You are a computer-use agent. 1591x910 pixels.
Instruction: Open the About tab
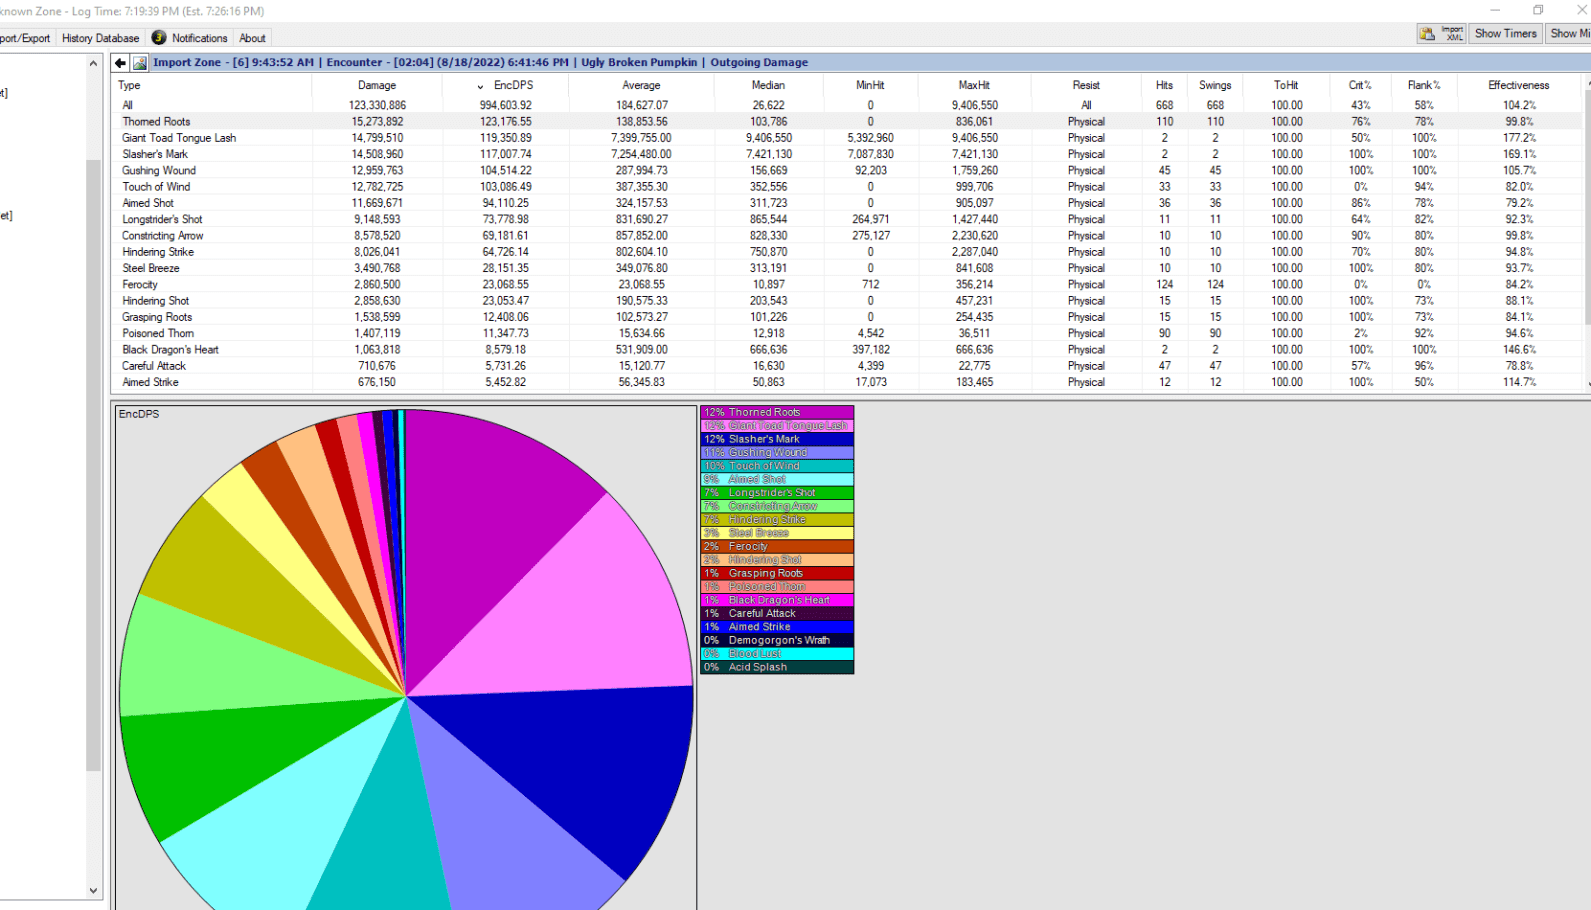coord(252,38)
